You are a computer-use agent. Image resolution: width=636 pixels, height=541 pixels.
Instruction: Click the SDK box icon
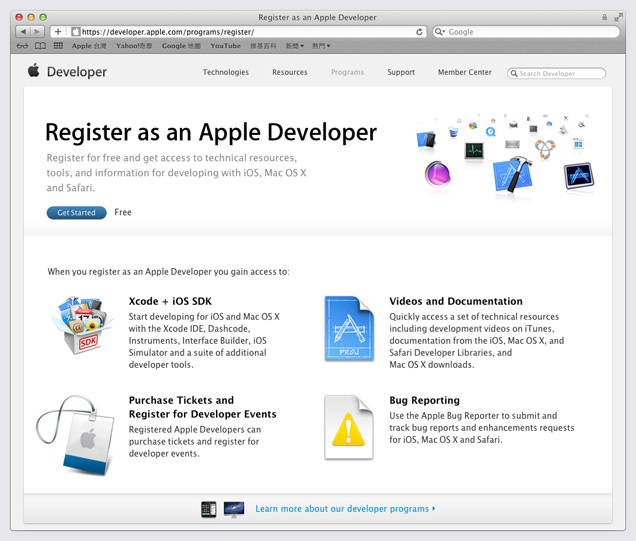pos(82,326)
